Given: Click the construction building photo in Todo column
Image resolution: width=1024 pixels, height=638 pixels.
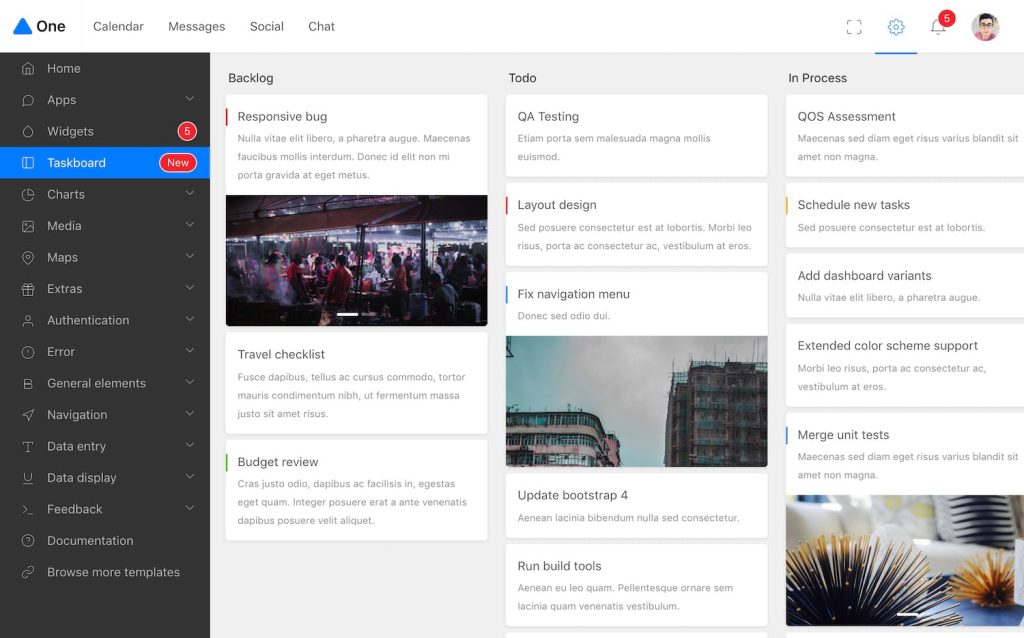Looking at the screenshot, I should [637, 400].
